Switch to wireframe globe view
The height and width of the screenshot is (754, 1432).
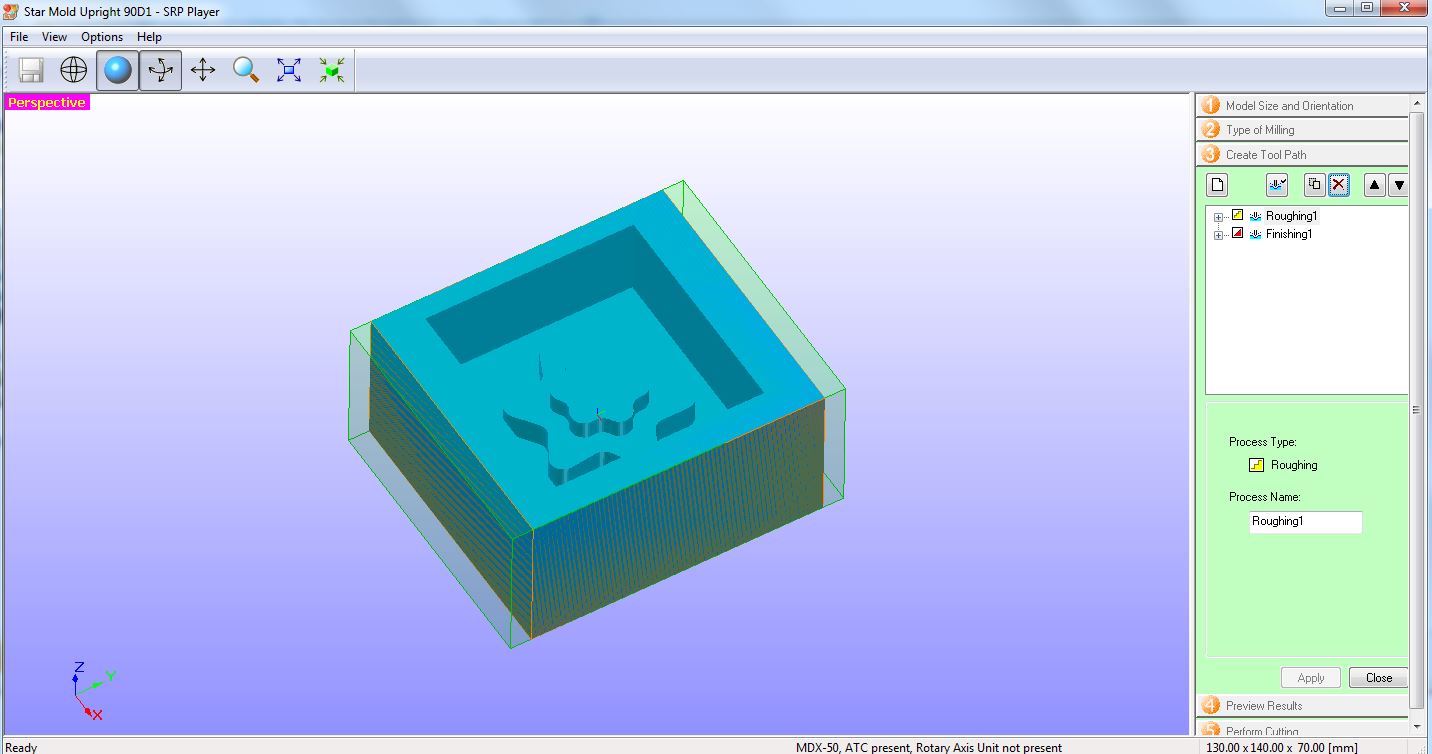tap(74, 70)
